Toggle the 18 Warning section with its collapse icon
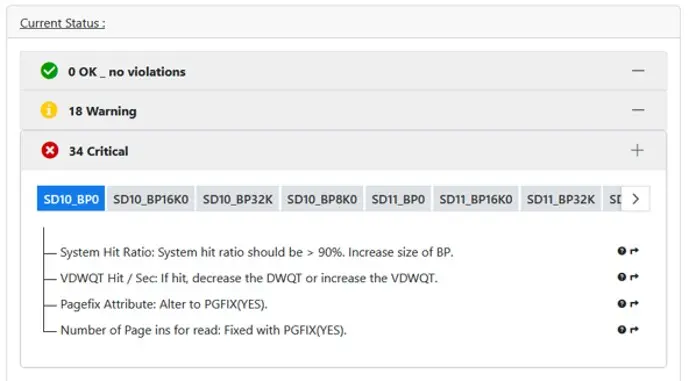689x381 pixels. point(638,110)
